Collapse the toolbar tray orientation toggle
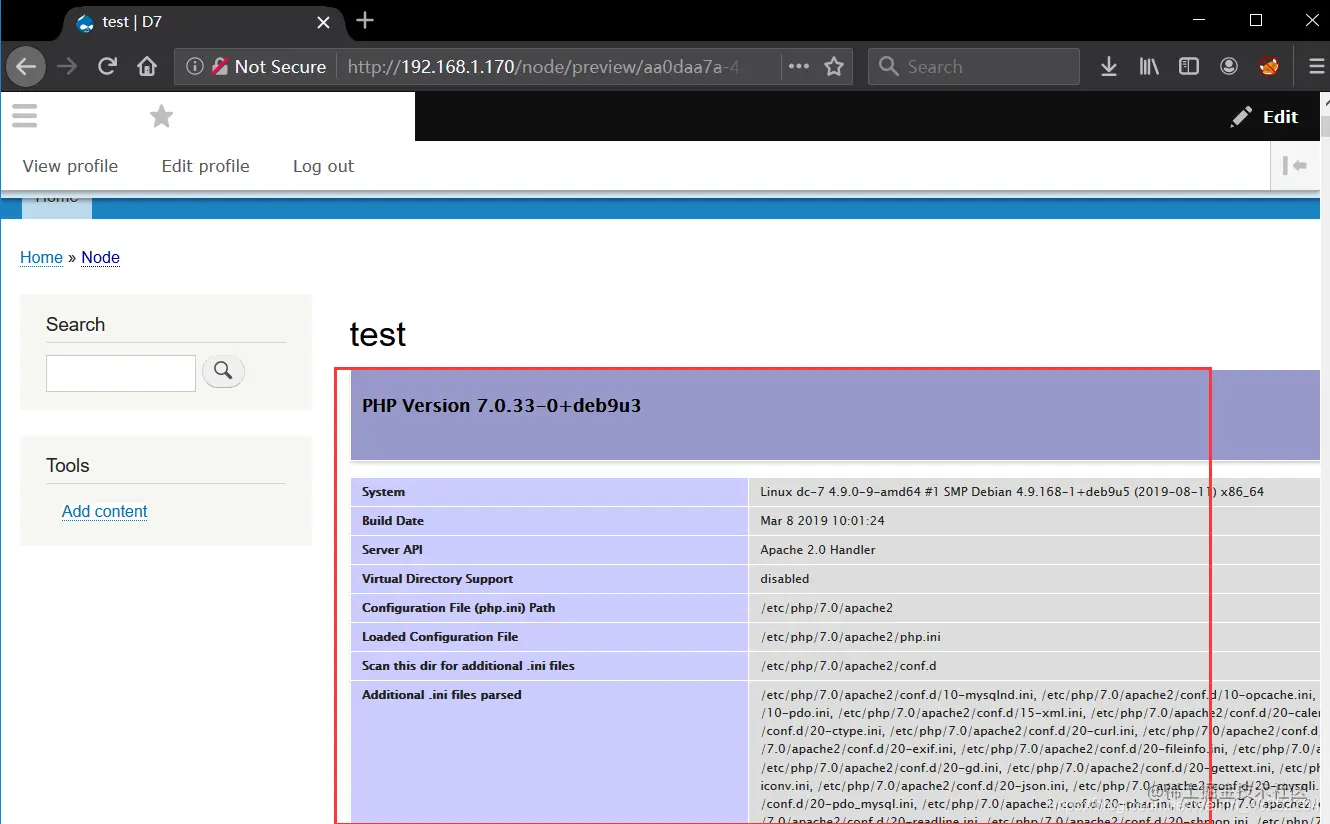Image resolution: width=1330 pixels, height=824 pixels. pyautogui.click(x=1296, y=166)
